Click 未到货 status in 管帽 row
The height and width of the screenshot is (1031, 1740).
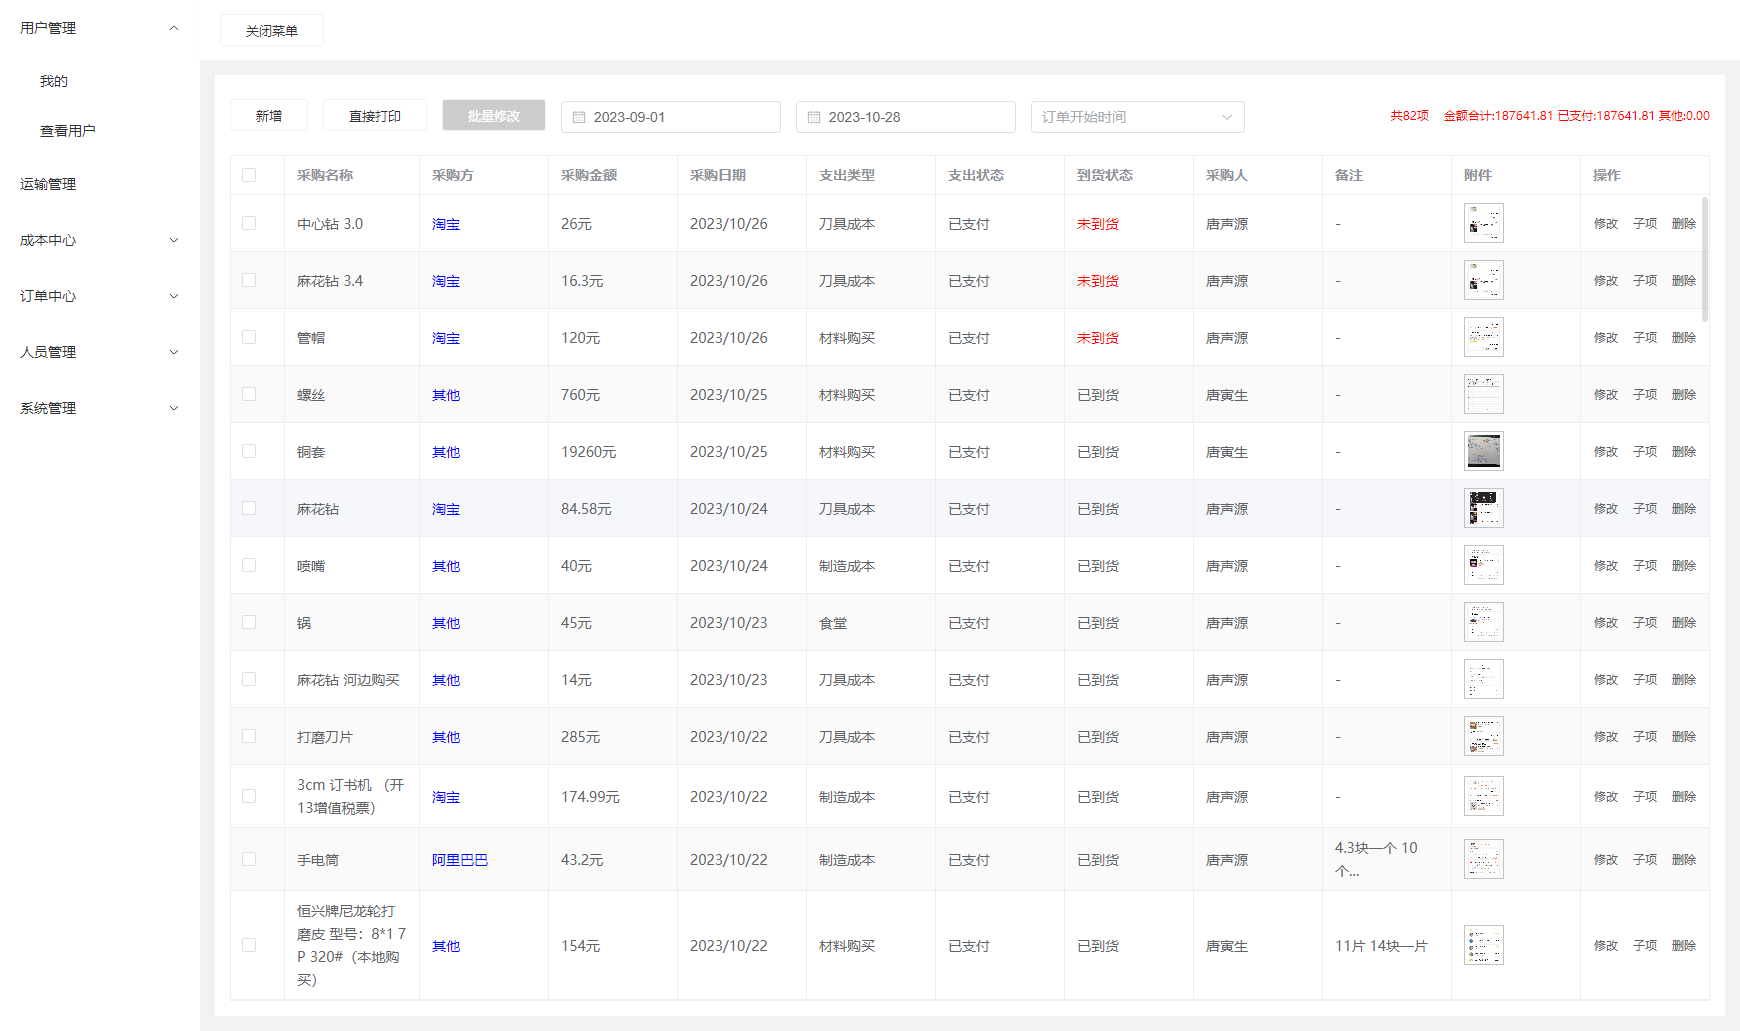click(1098, 338)
